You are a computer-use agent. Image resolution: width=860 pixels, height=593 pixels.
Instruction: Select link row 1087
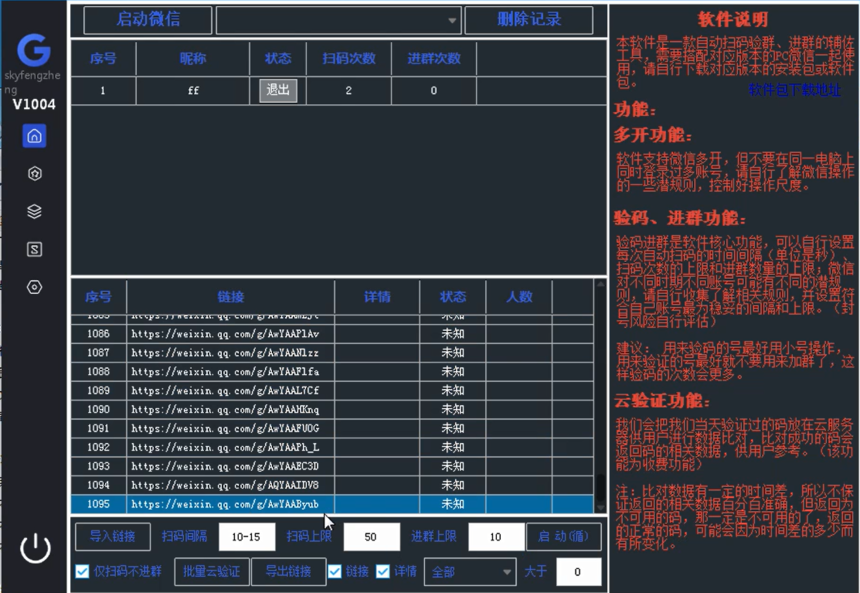click(x=332, y=353)
